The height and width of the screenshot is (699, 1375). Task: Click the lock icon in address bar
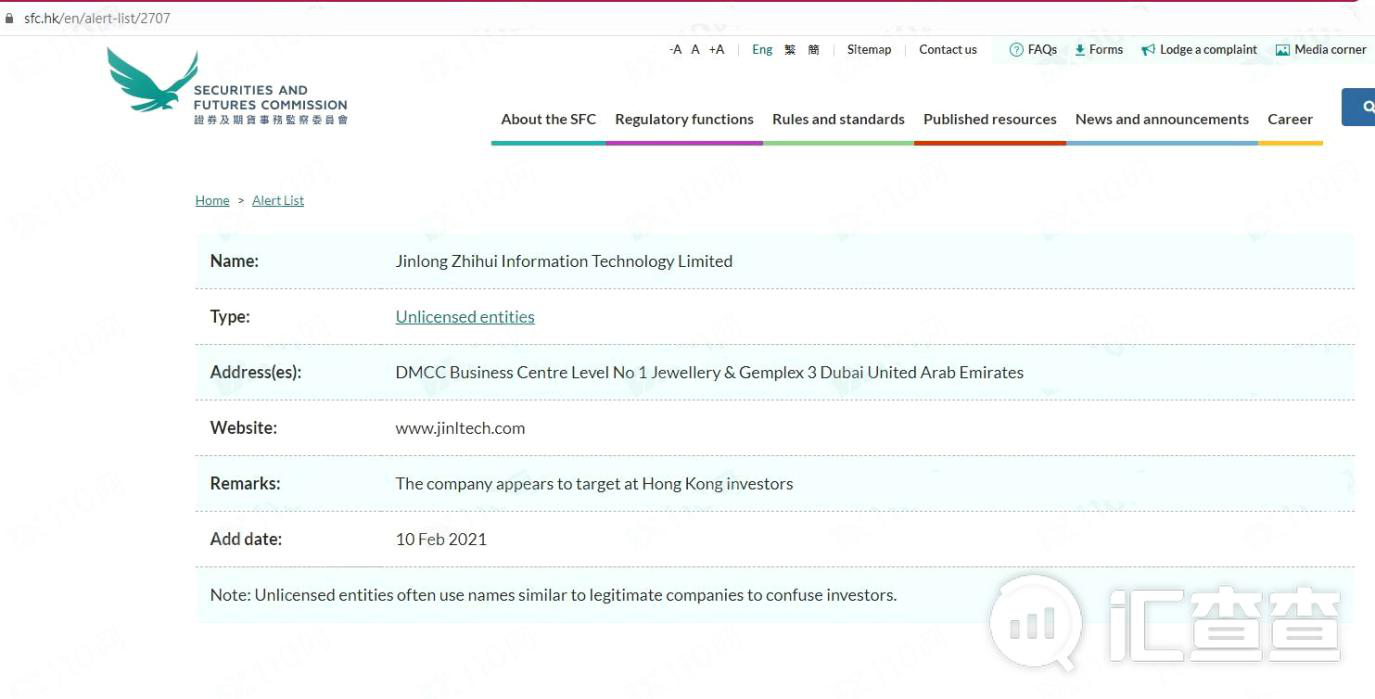(10, 18)
